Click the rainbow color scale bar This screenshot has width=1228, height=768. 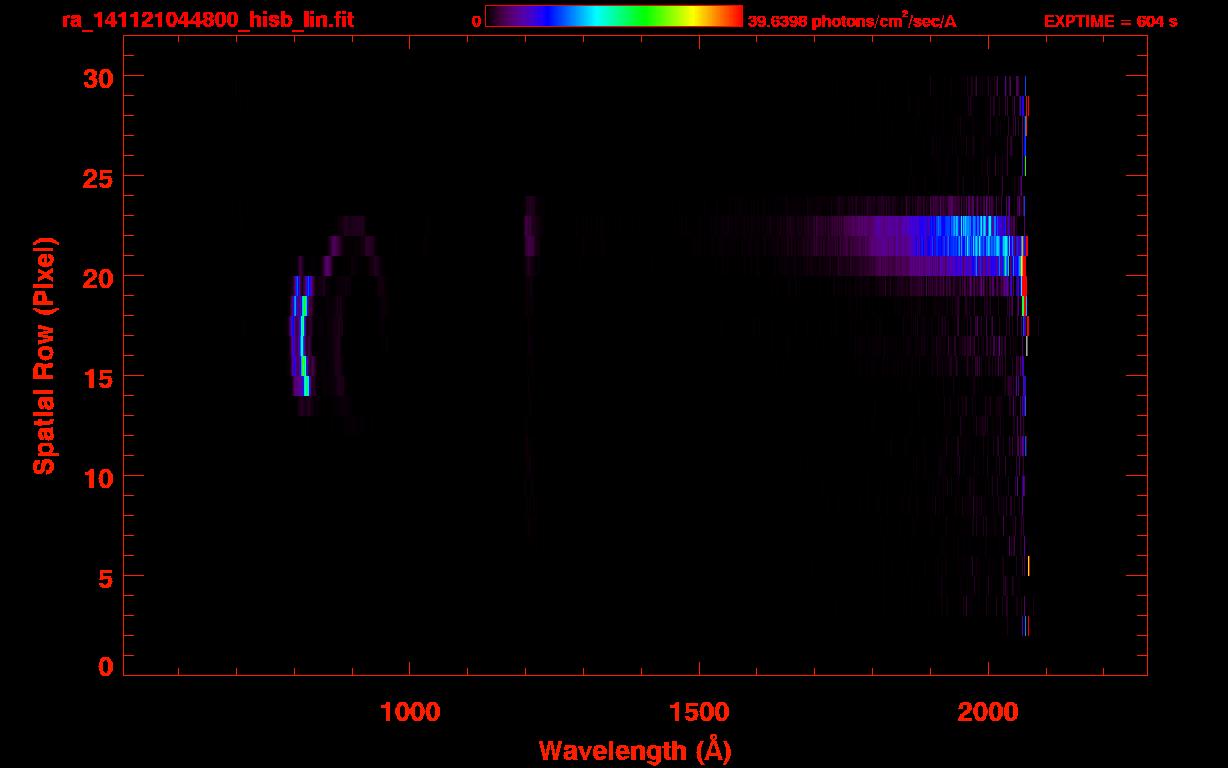tap(614, 17)
